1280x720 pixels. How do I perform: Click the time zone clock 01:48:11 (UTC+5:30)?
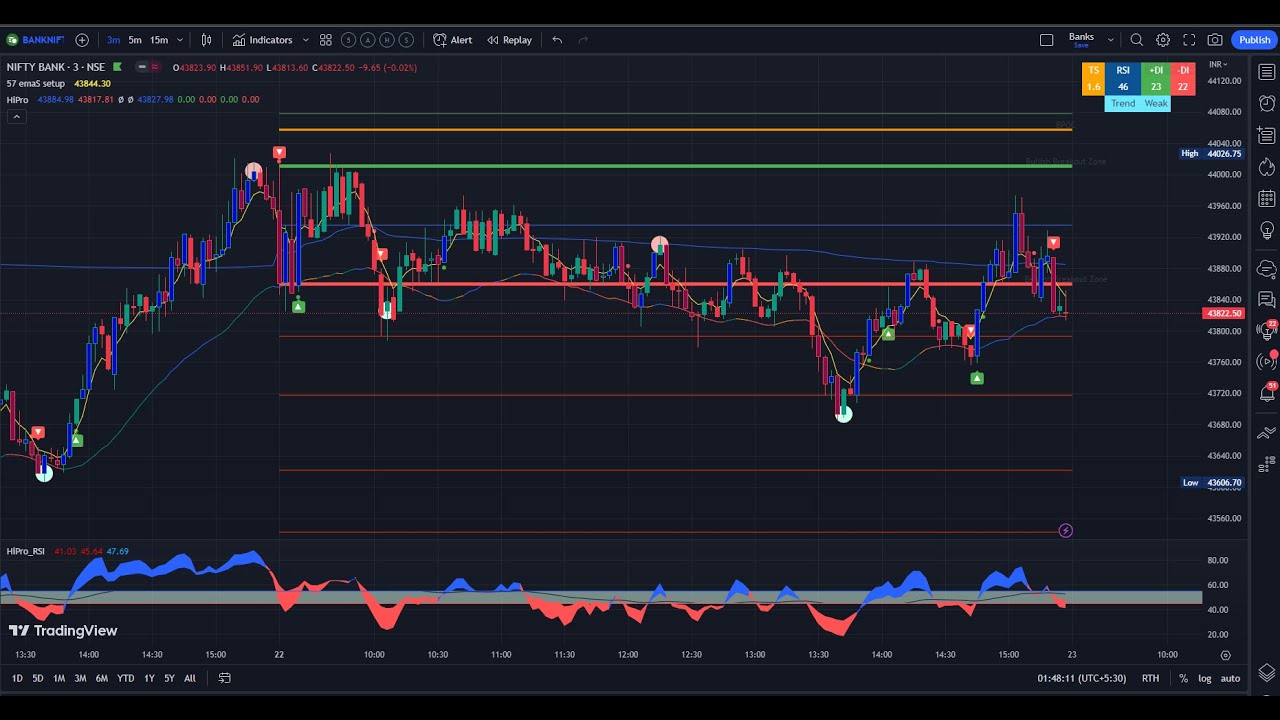pyautogui.click(x=1081, y=678)
